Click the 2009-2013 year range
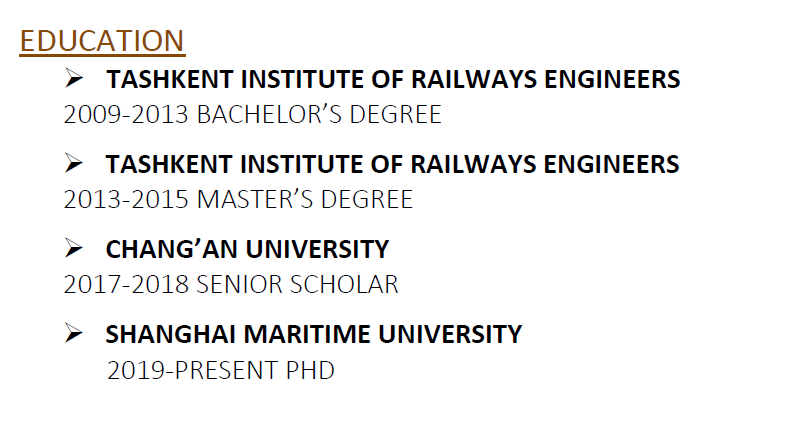 coord(127,115)
